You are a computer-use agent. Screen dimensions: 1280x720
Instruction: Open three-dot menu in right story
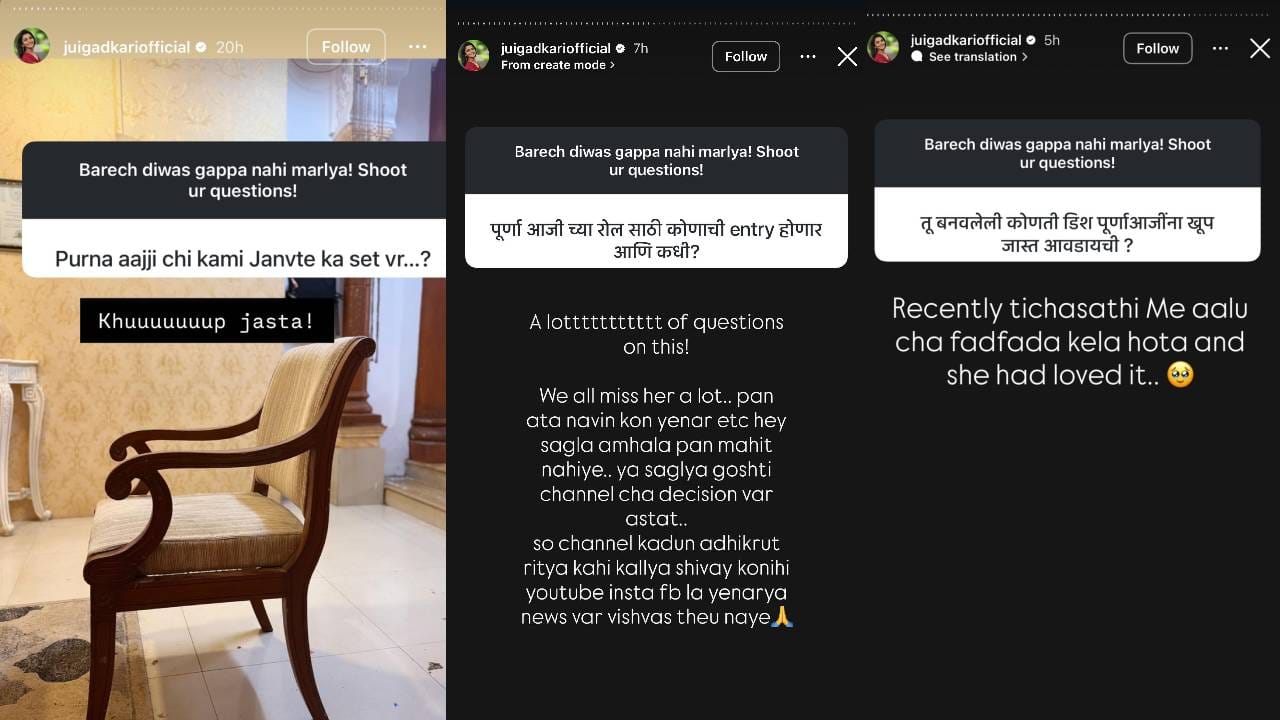1220,48
